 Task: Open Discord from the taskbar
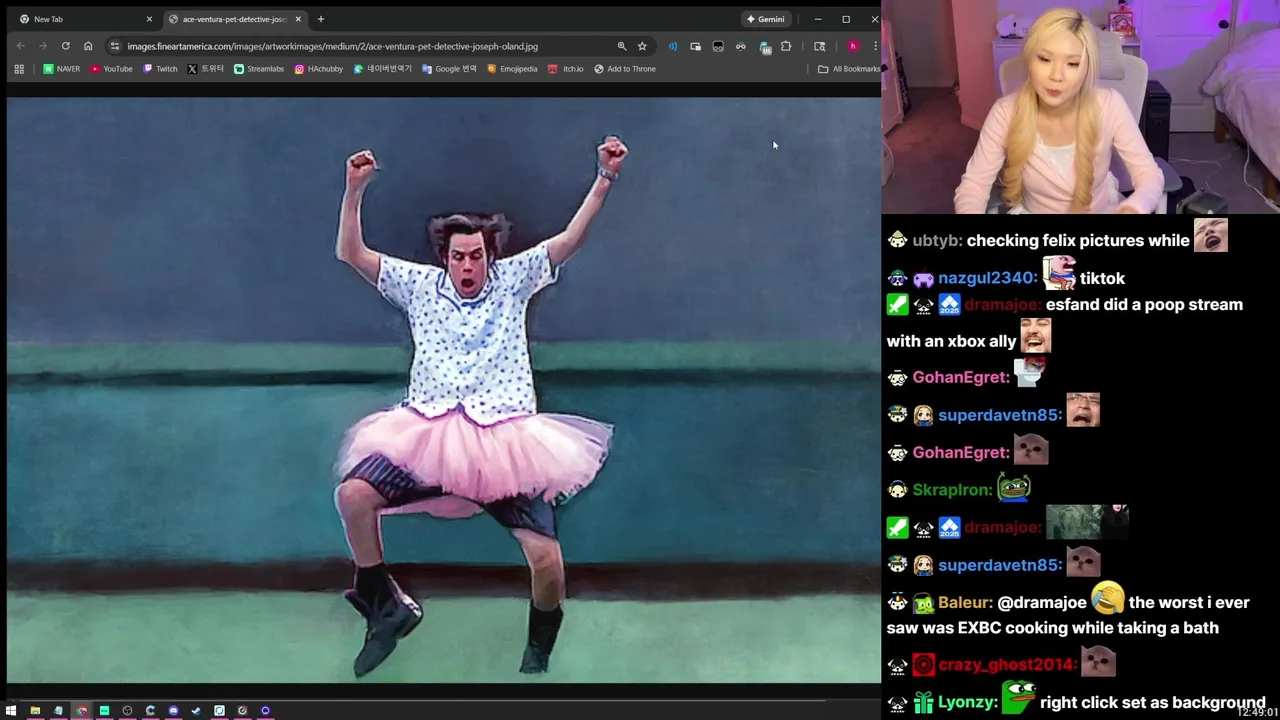173,711
